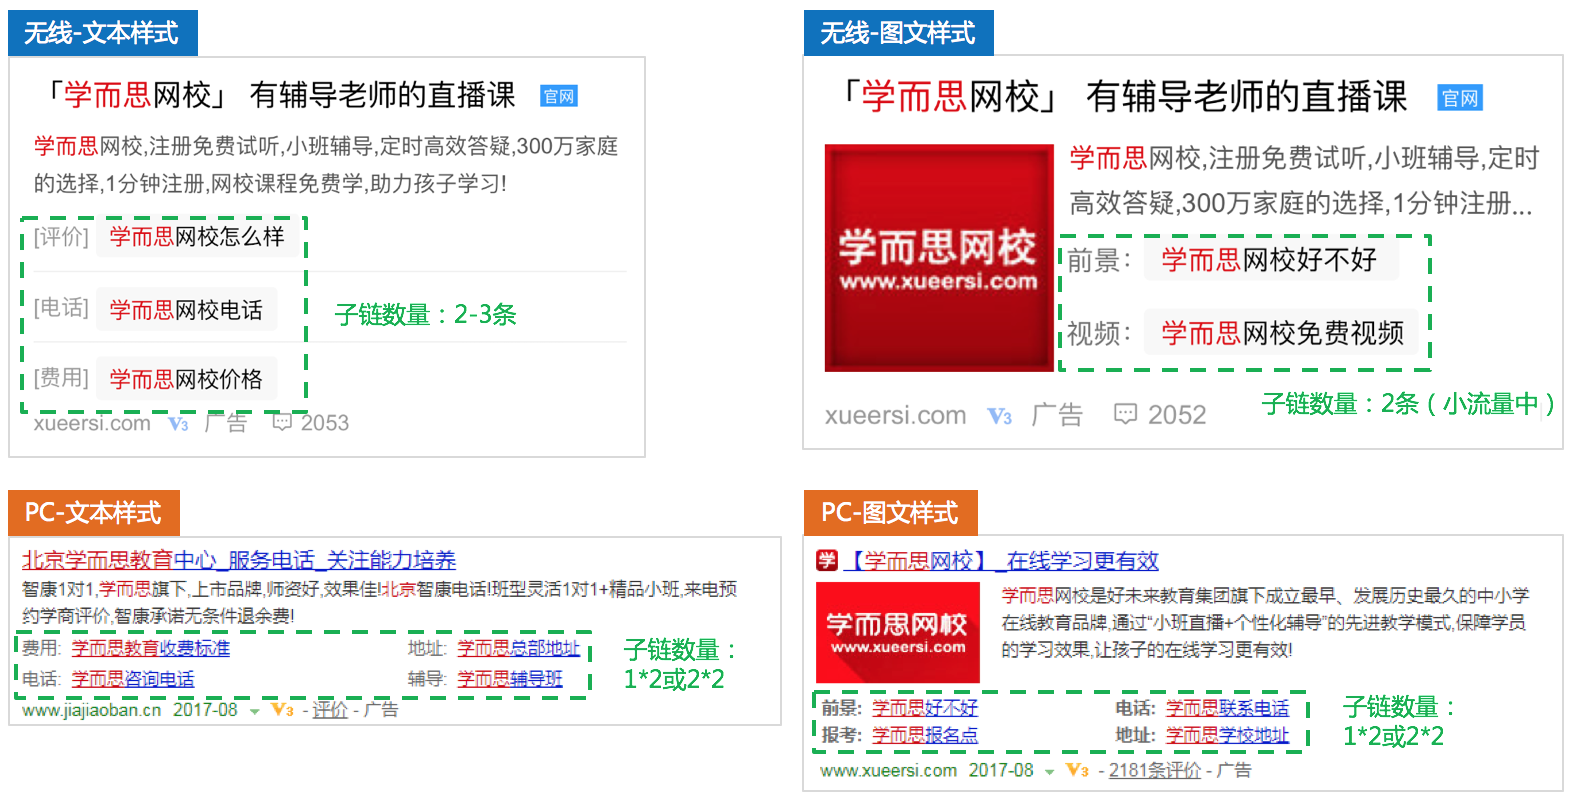Click the xueersi.com URL beside 2053
1582x802 pixels.
92,423
